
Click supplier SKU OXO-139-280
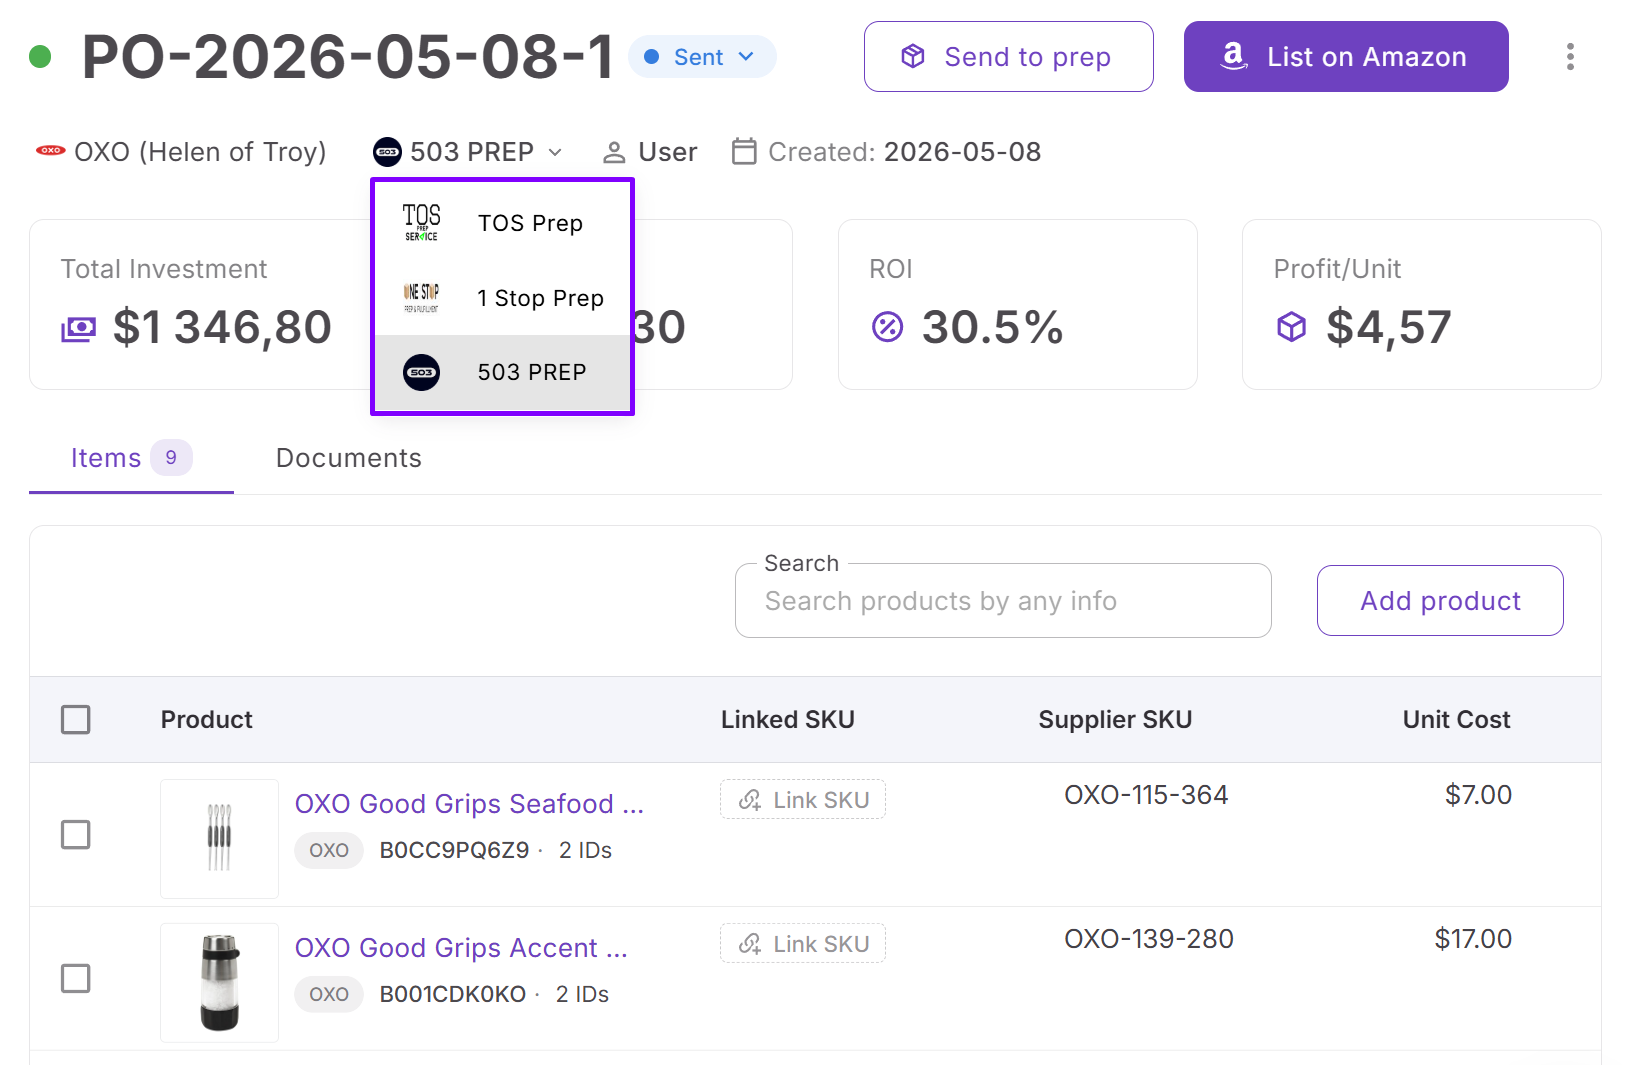(x=1149, y=939)
